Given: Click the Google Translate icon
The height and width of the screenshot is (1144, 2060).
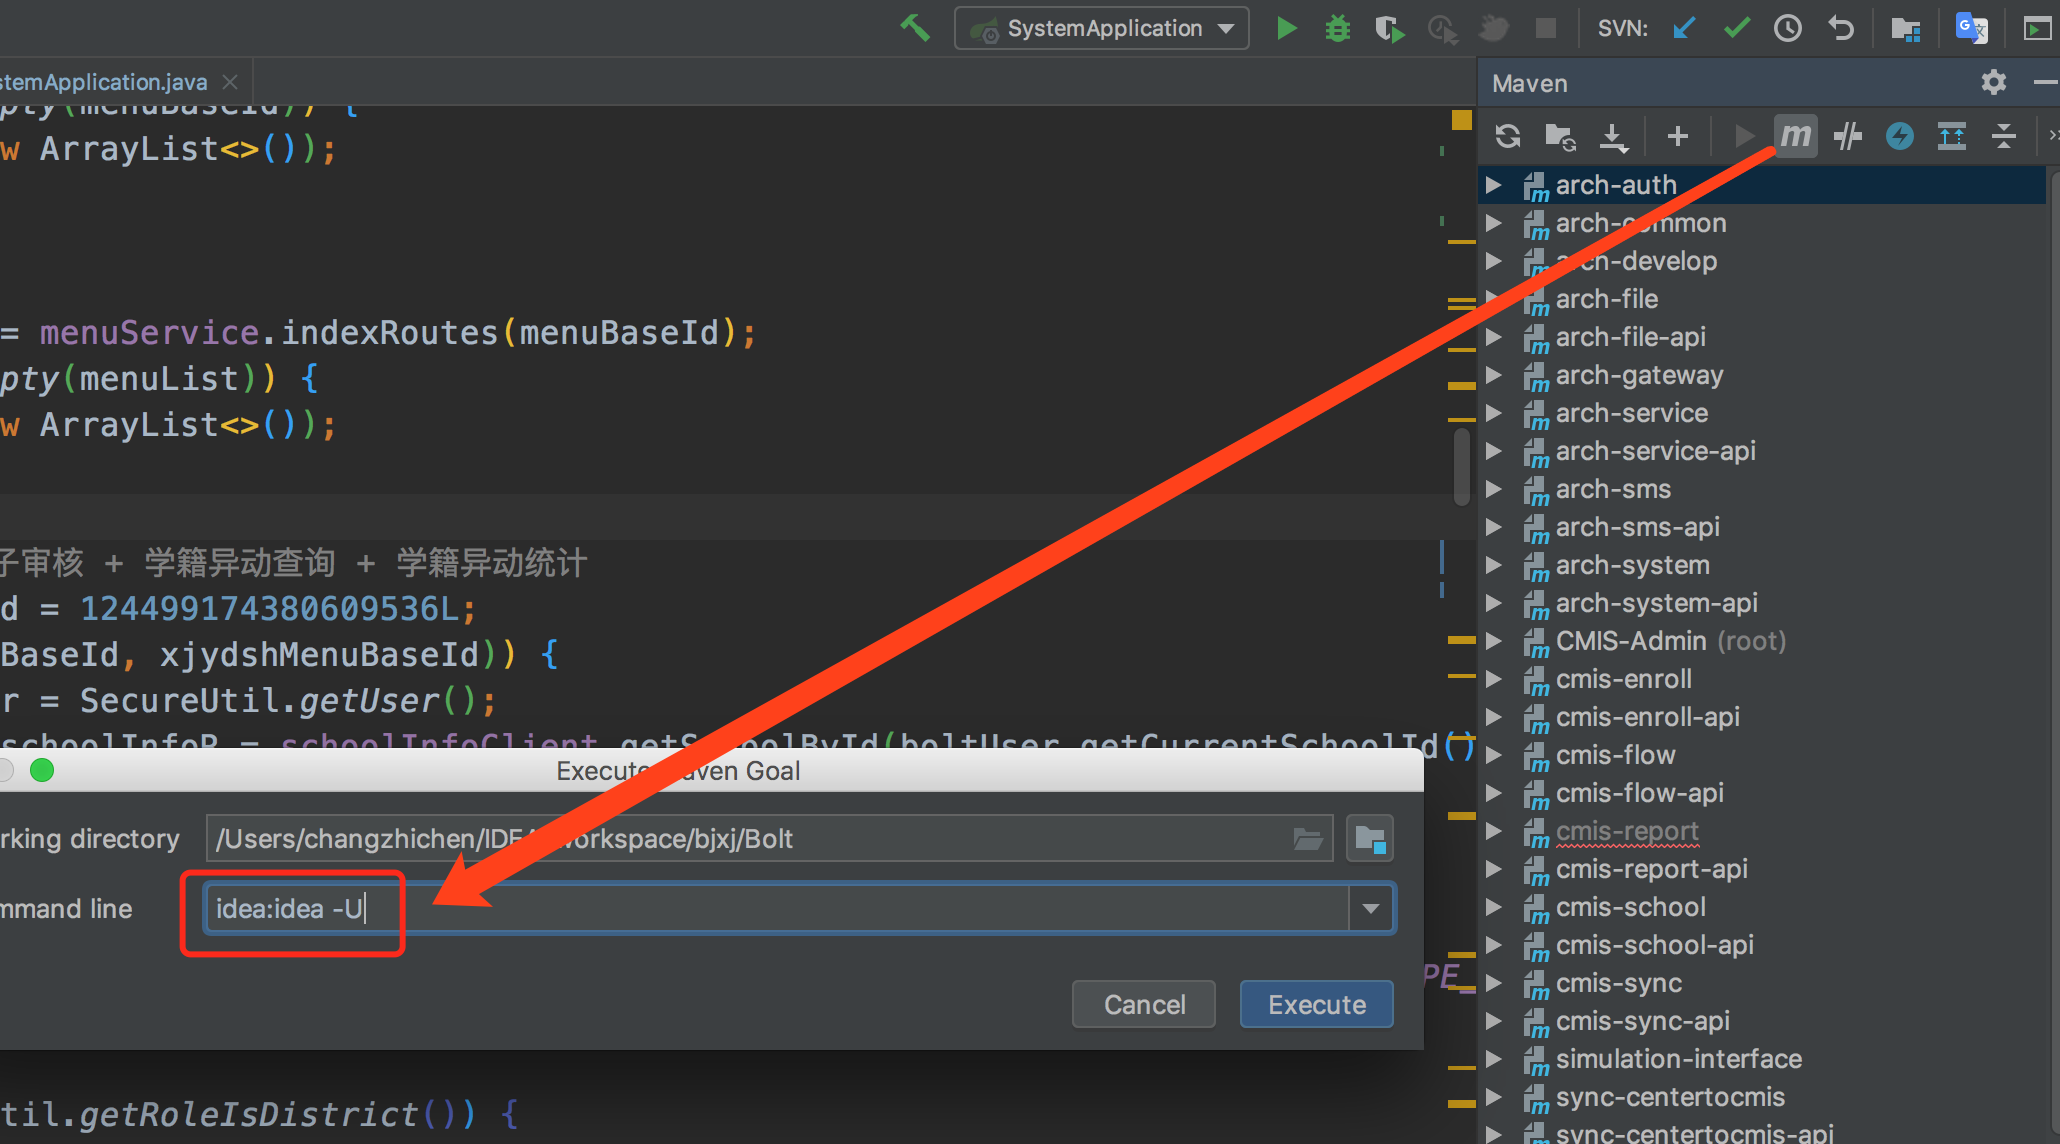Looking at the screenshot, I should click(1971, 28).
